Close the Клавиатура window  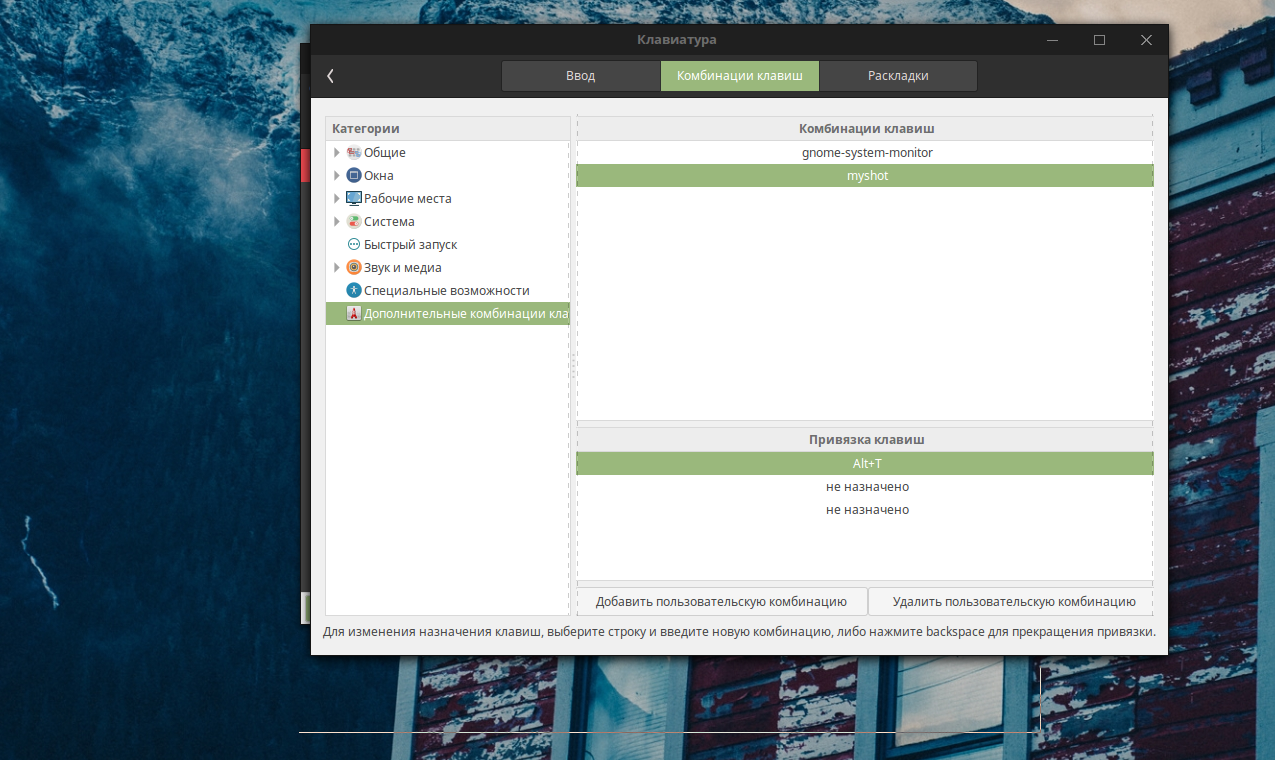coord(1146,40)
